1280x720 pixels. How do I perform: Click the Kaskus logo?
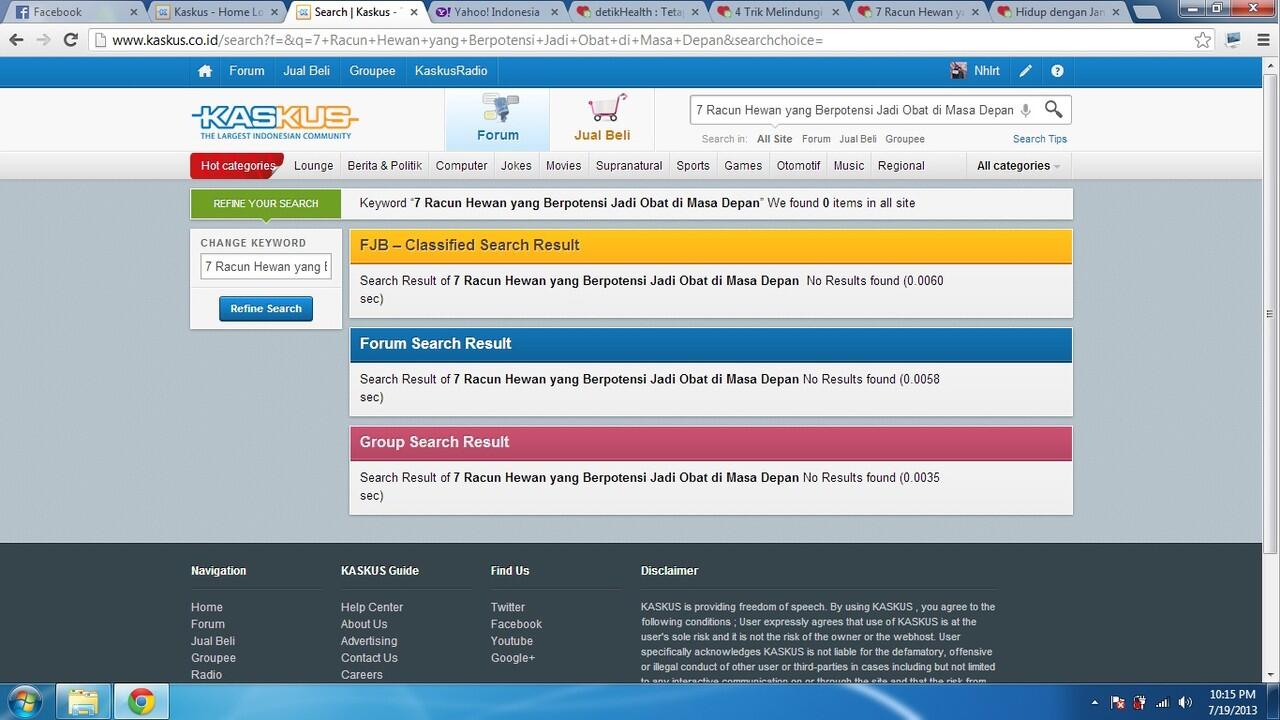(x=275, y=121)
